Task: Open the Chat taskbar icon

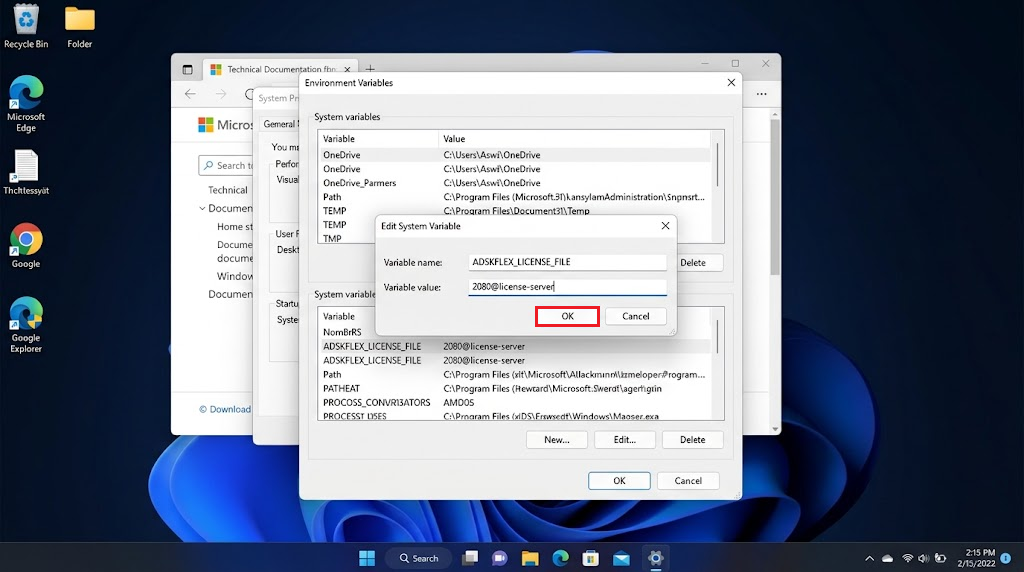Action: (x=500, y=558)
